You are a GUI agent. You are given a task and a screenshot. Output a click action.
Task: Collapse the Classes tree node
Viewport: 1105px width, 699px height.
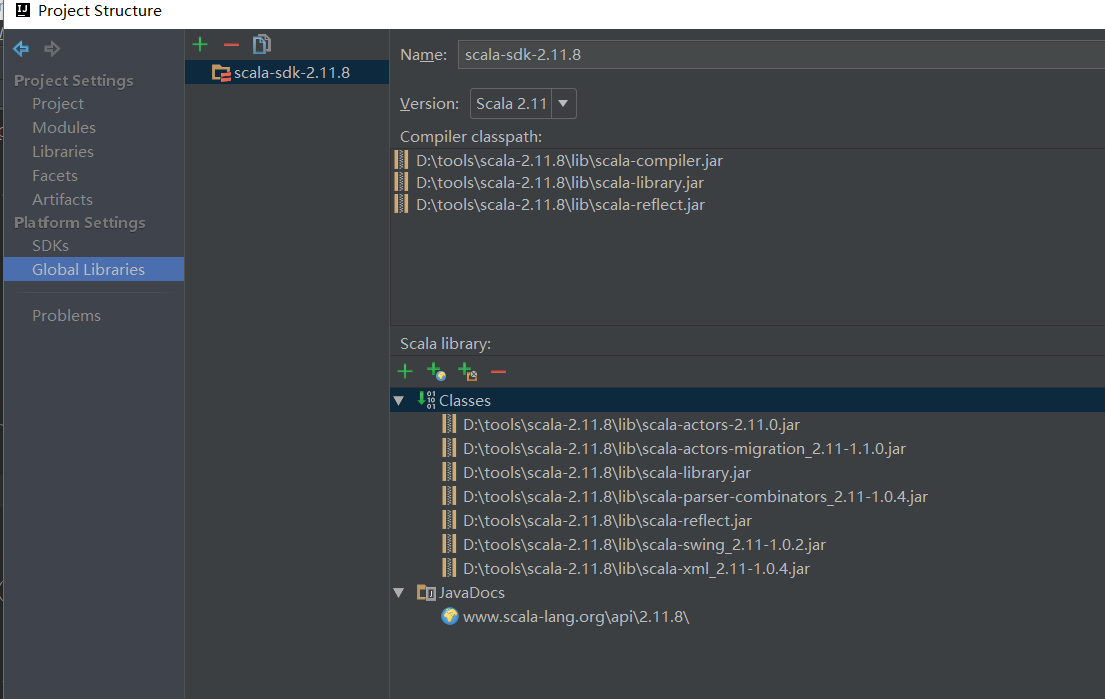point(399,400)
